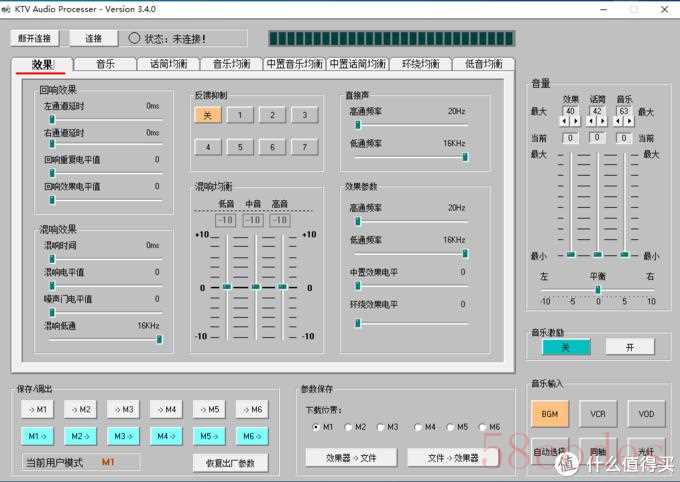Set feedback suppression to 关
The image size is (680, 482).
[208, 115]
